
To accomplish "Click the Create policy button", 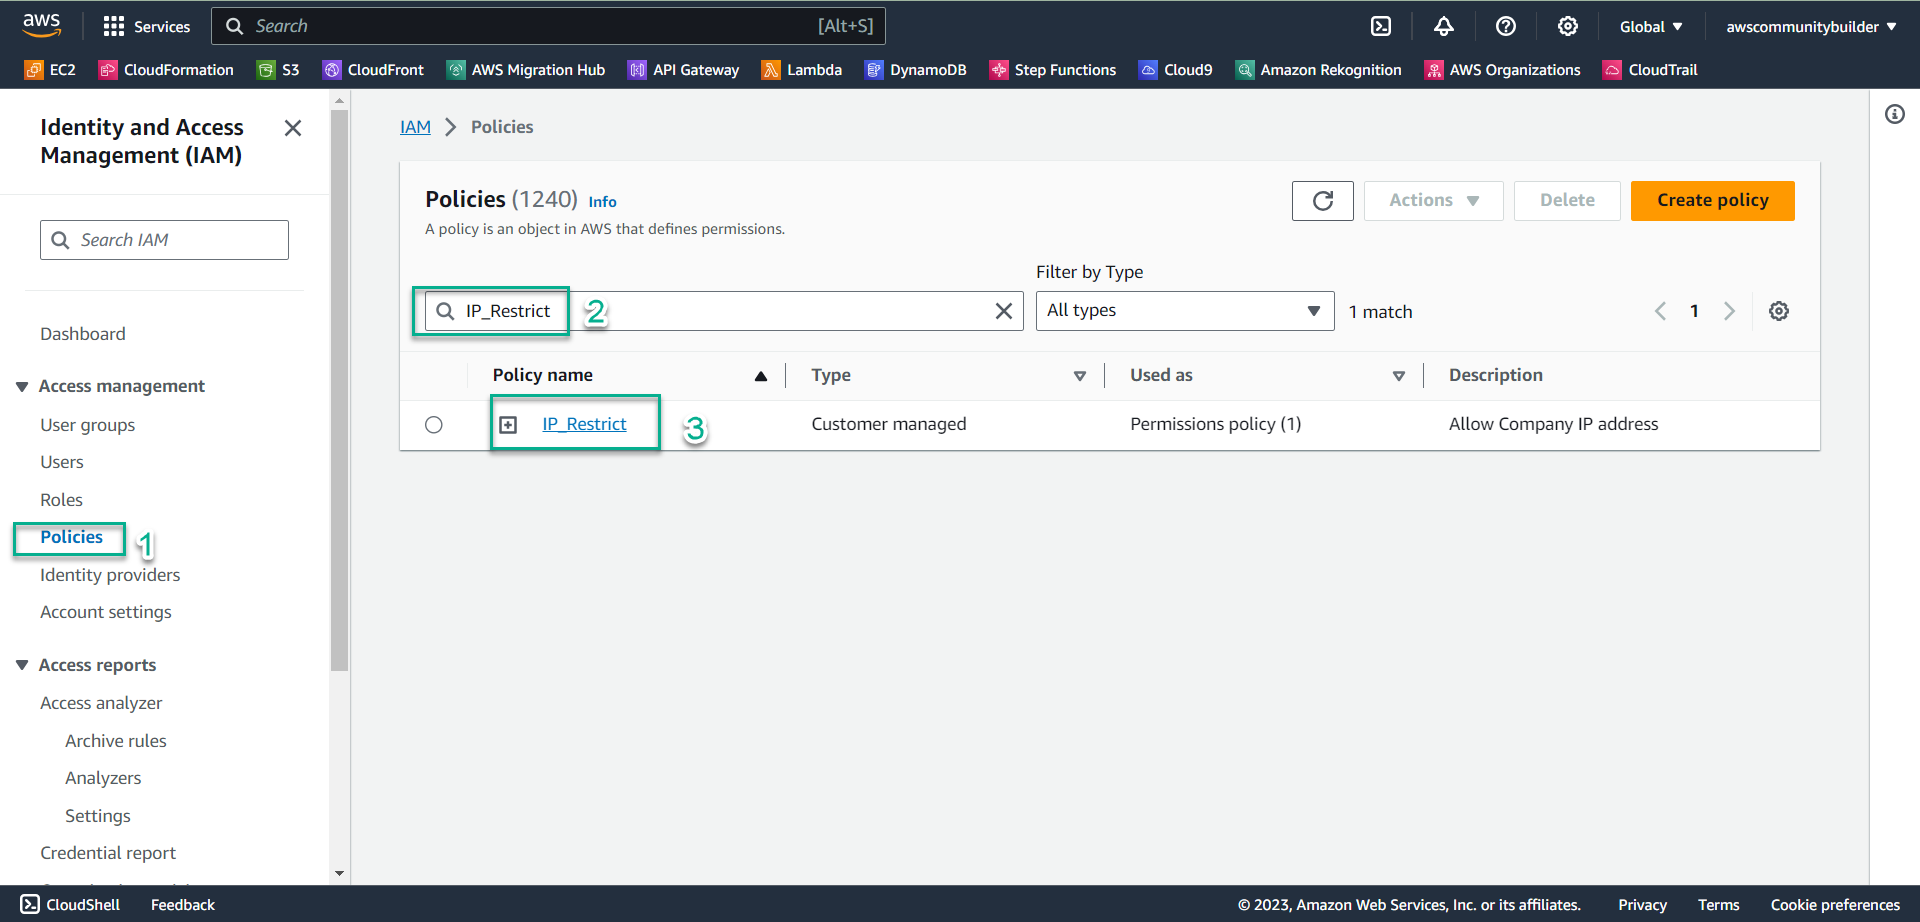I will click(x=1712, y=201).
